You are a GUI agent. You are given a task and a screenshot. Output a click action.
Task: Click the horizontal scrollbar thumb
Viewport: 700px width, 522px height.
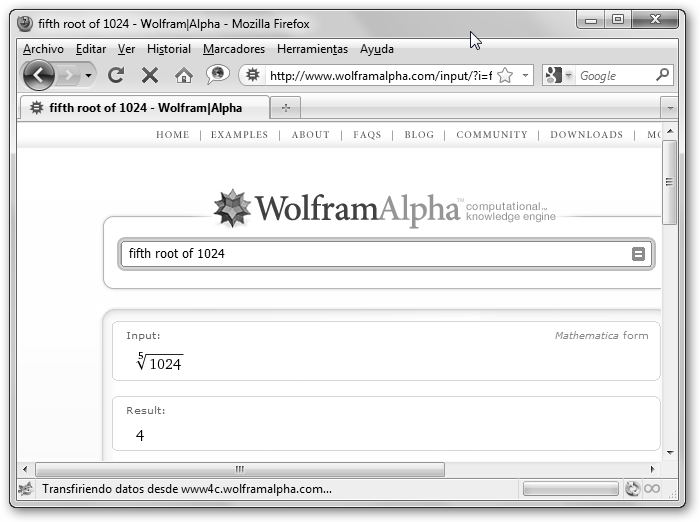(240, 469)
